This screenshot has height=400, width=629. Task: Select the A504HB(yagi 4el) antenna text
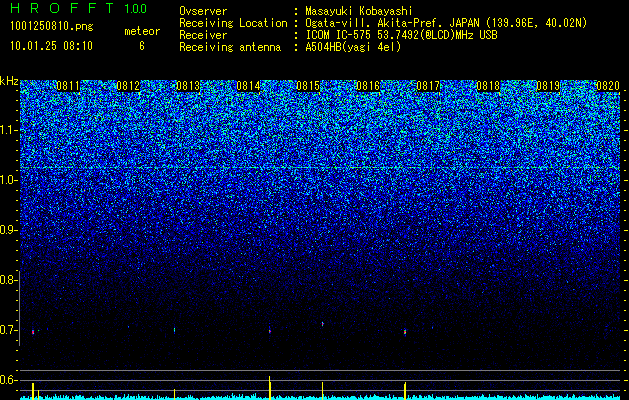353,47
